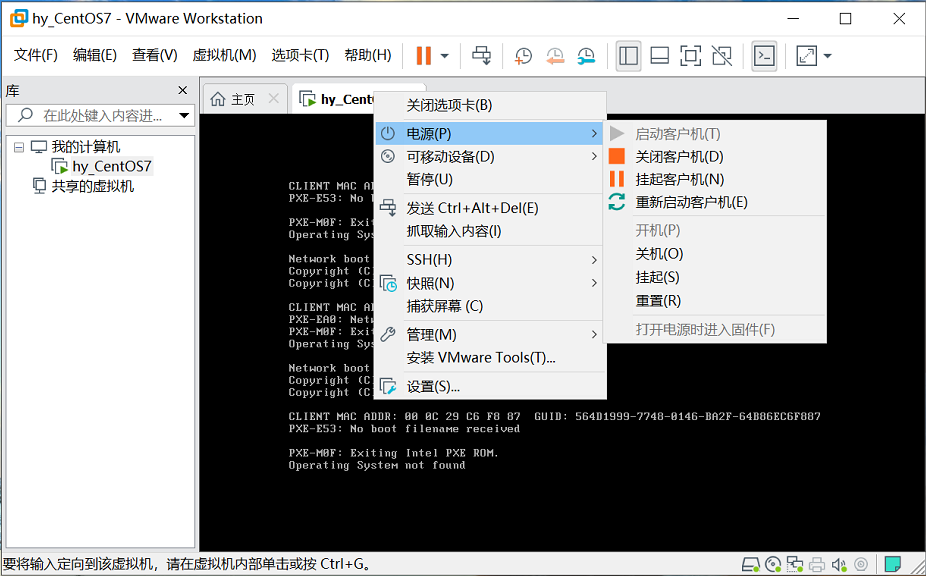Click the network adapter status bar icon
This screenshot has height=576, width=926.
coord(795,565)
